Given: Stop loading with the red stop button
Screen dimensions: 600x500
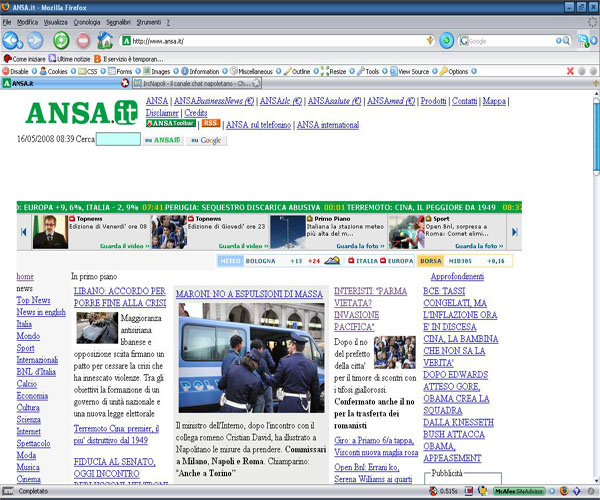Looking at the screenshot, I should (83, 40).
